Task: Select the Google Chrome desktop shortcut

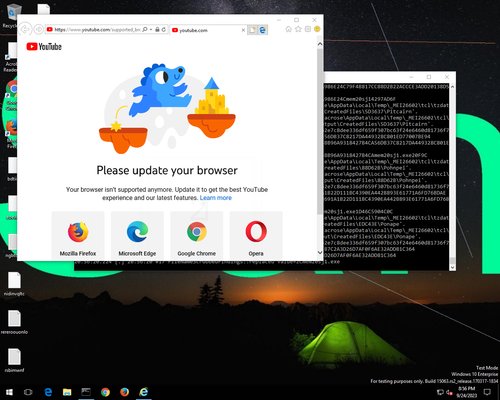Action: coord(11,96)
